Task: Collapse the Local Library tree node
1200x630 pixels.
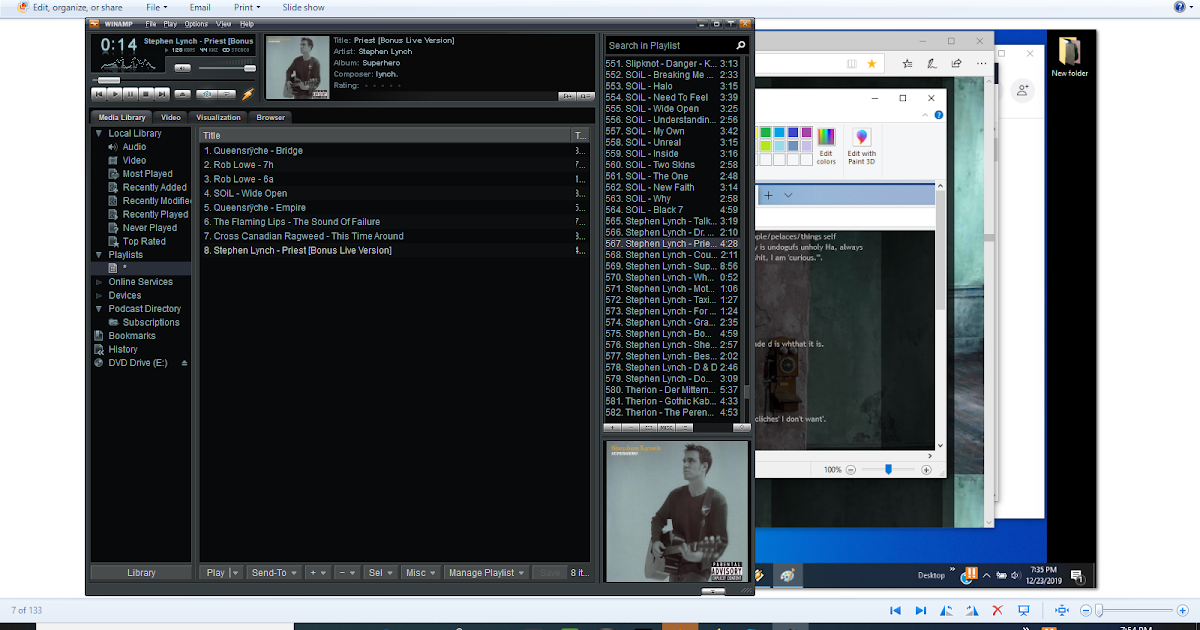Action: pyautogui.click(x=99, y=133)
